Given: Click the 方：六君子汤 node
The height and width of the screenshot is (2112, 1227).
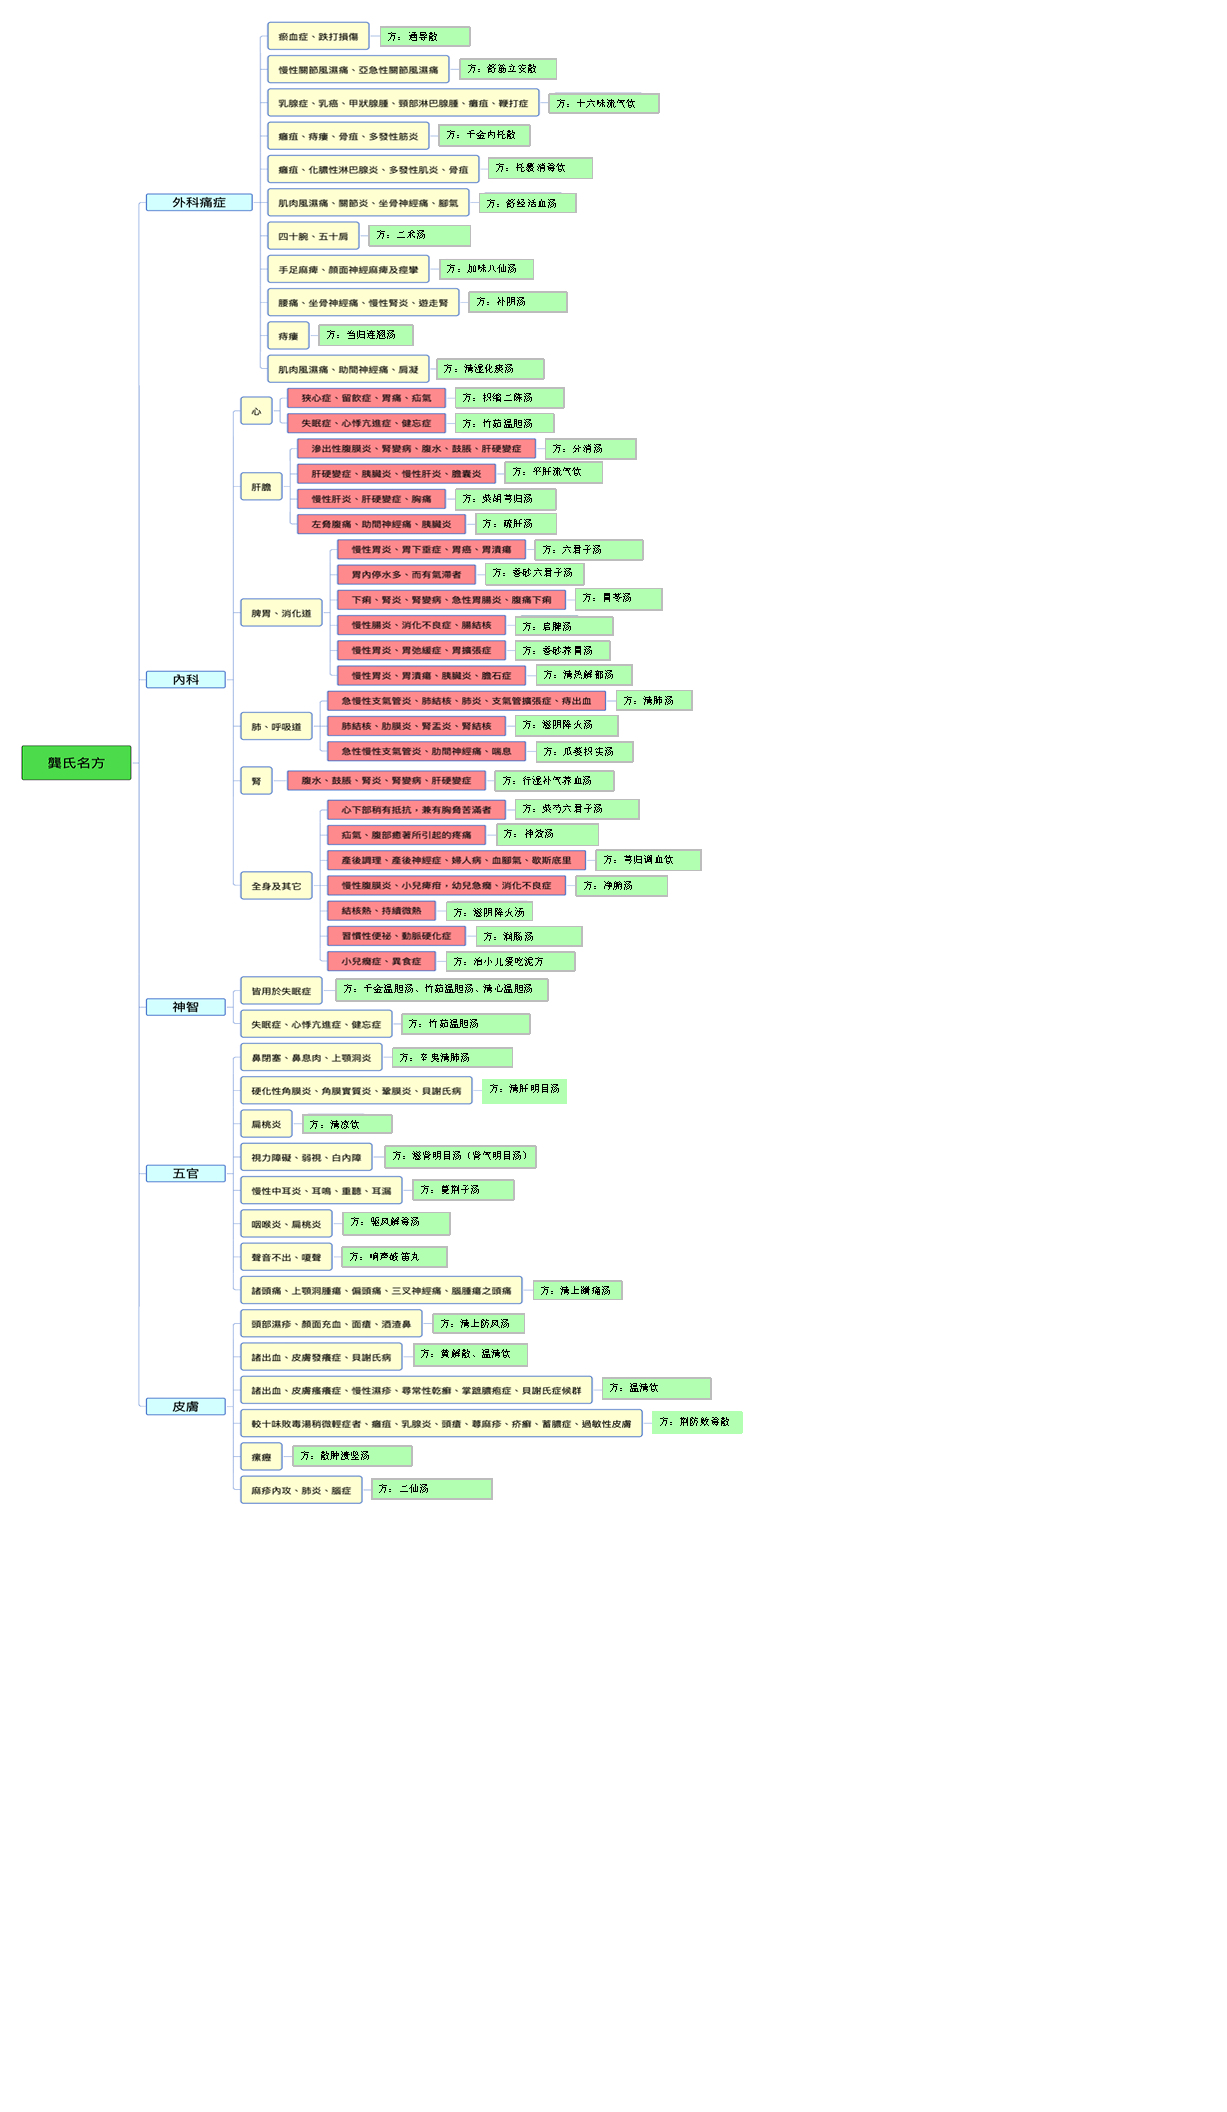Looking at the screenshot, I should pos(589,550).
